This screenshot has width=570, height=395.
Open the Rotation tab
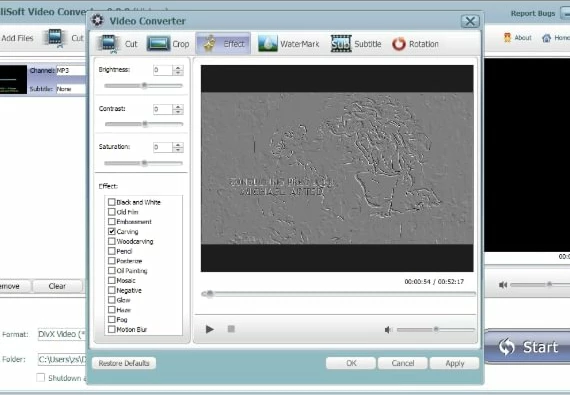[416, 44]
